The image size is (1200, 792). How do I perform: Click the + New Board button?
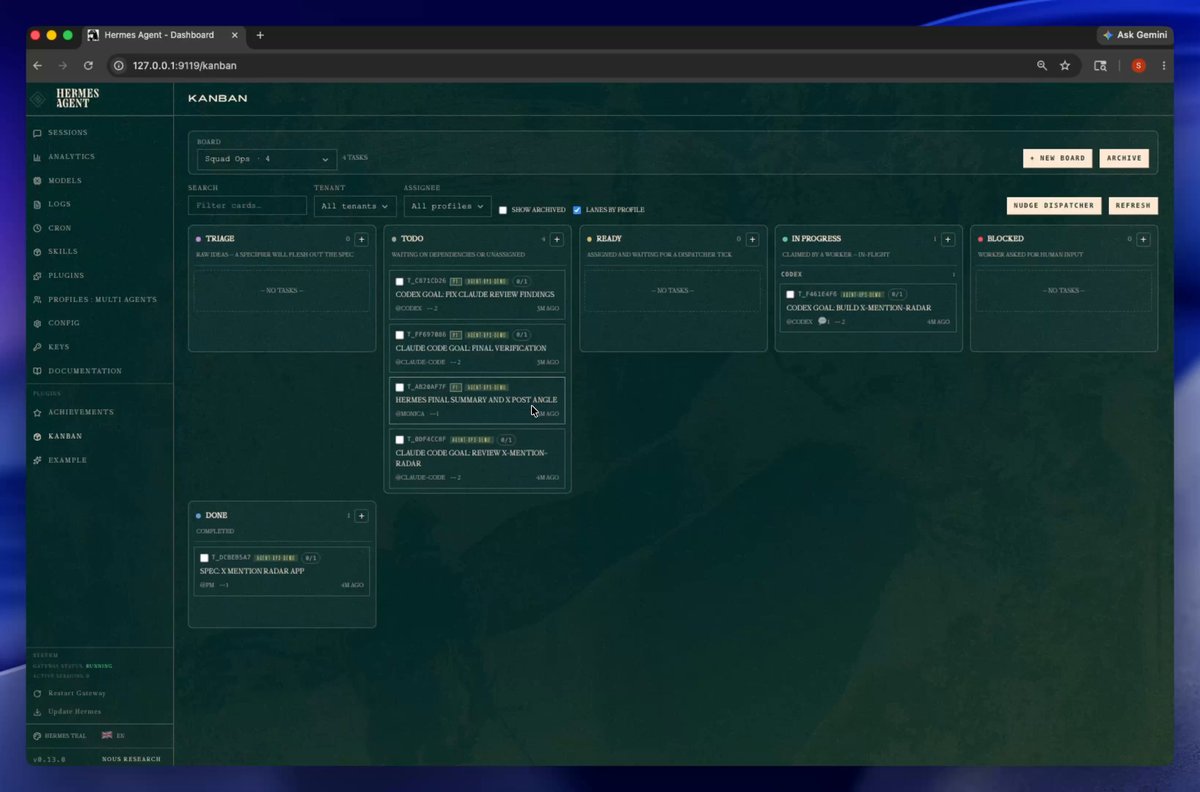coord(1057,158)
